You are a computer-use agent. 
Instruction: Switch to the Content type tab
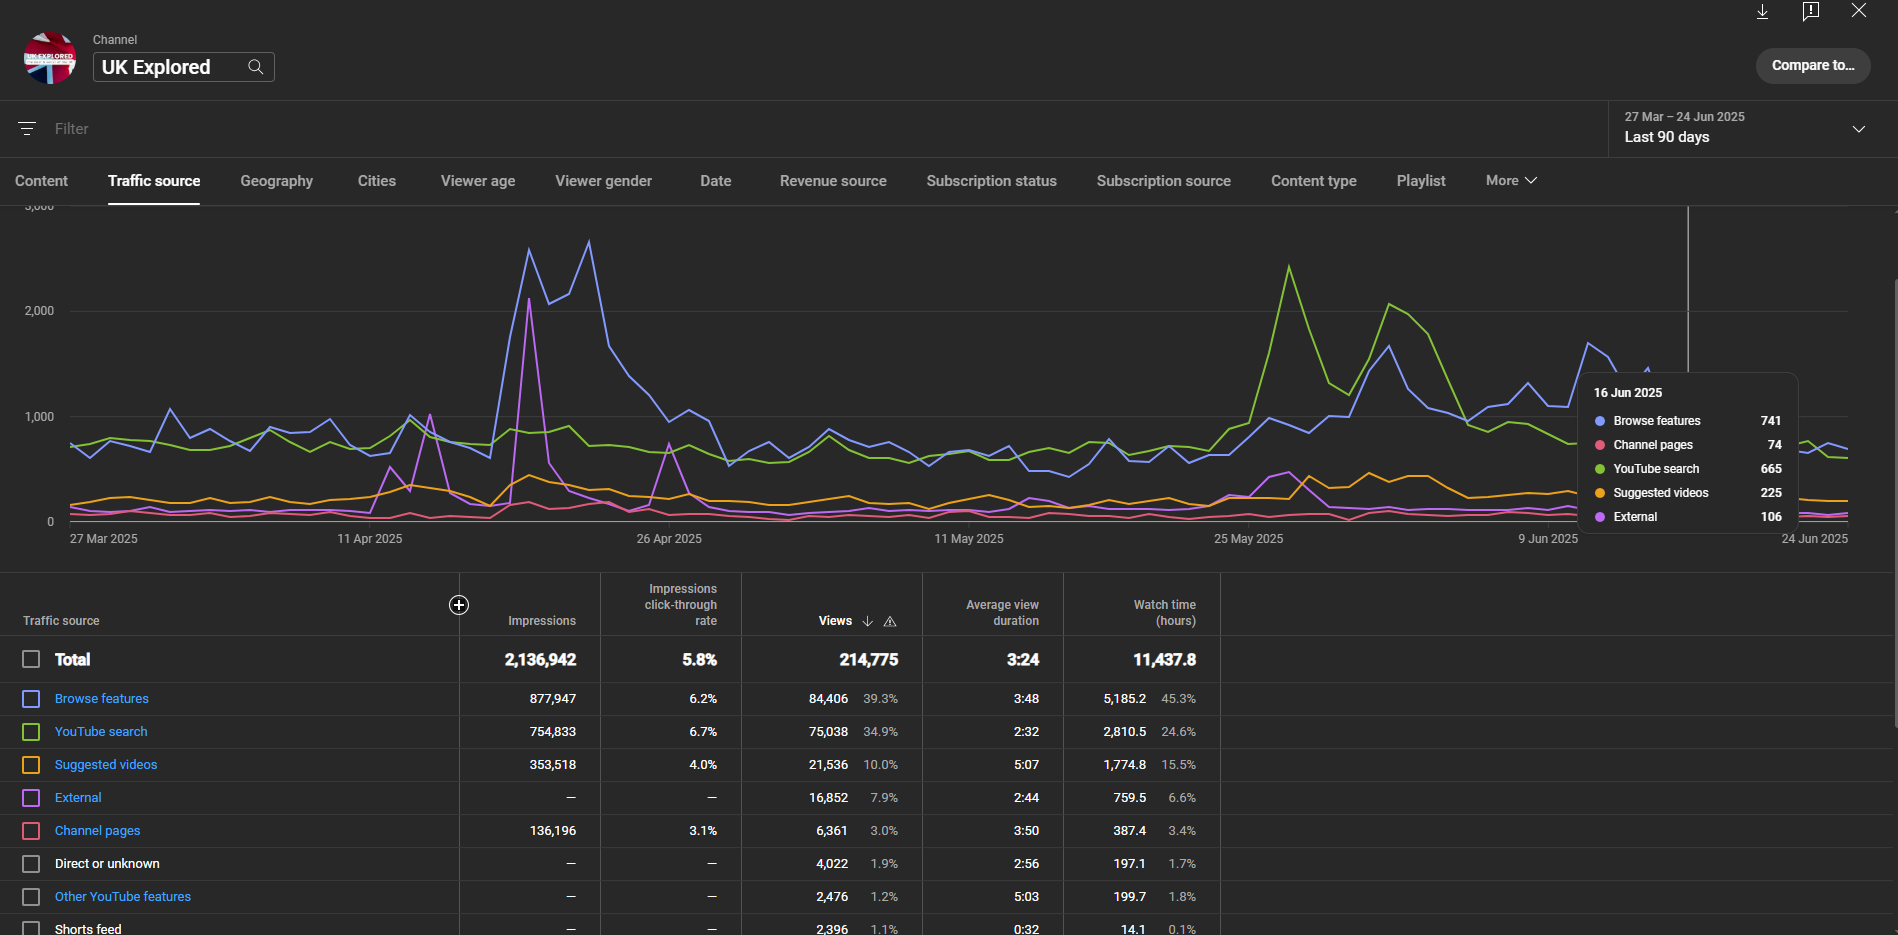1314,181
